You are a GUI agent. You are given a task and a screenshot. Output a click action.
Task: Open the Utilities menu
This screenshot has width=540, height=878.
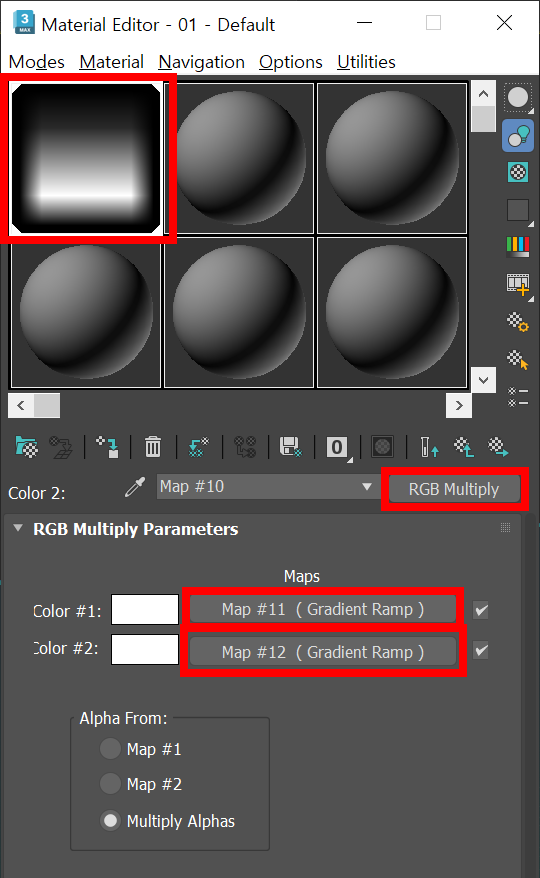point(366,62)
